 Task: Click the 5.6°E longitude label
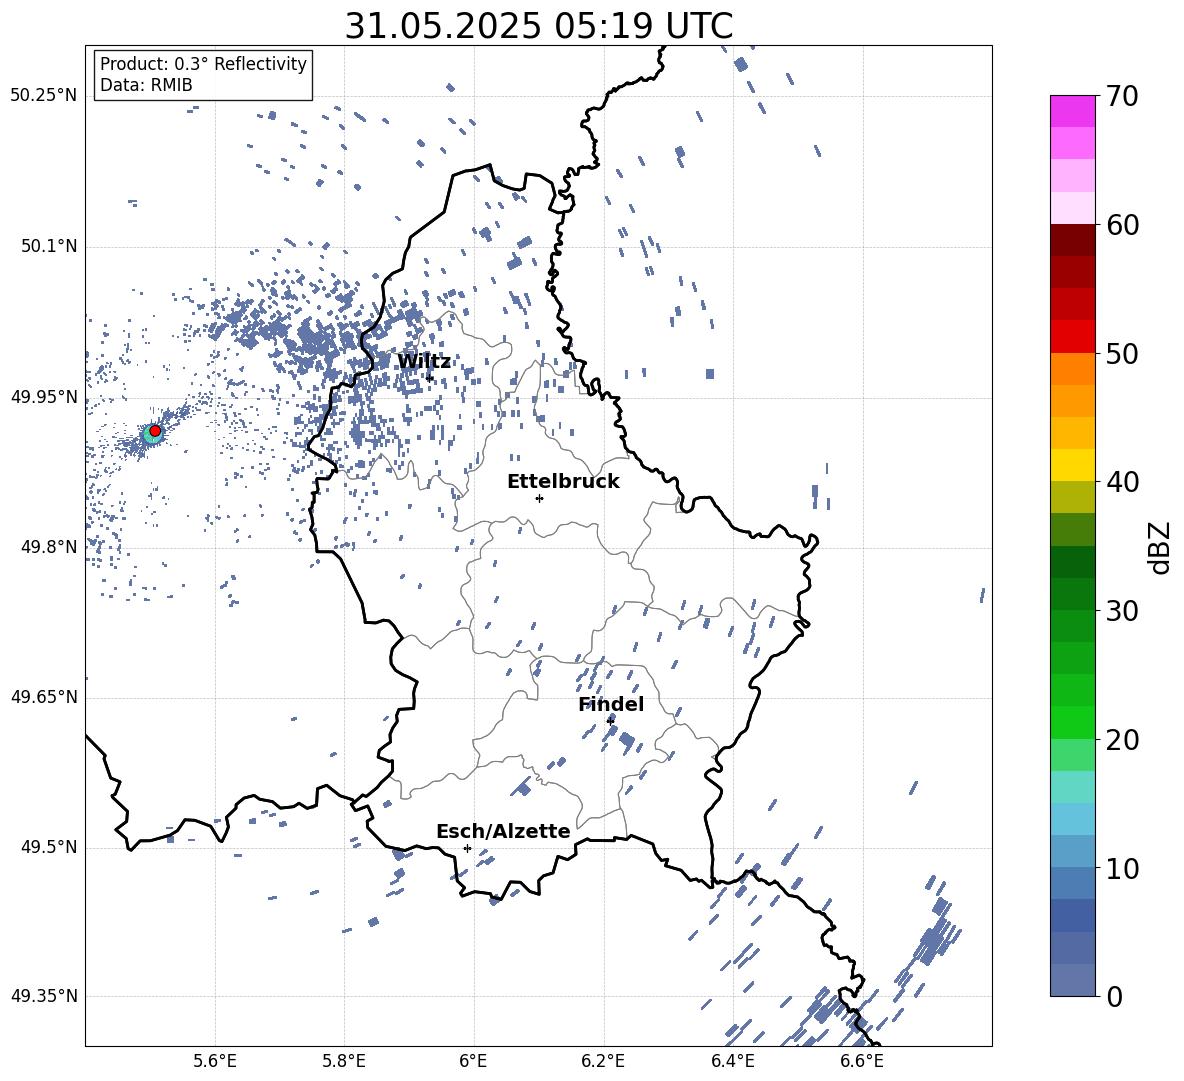click(x=215, y=1061)
